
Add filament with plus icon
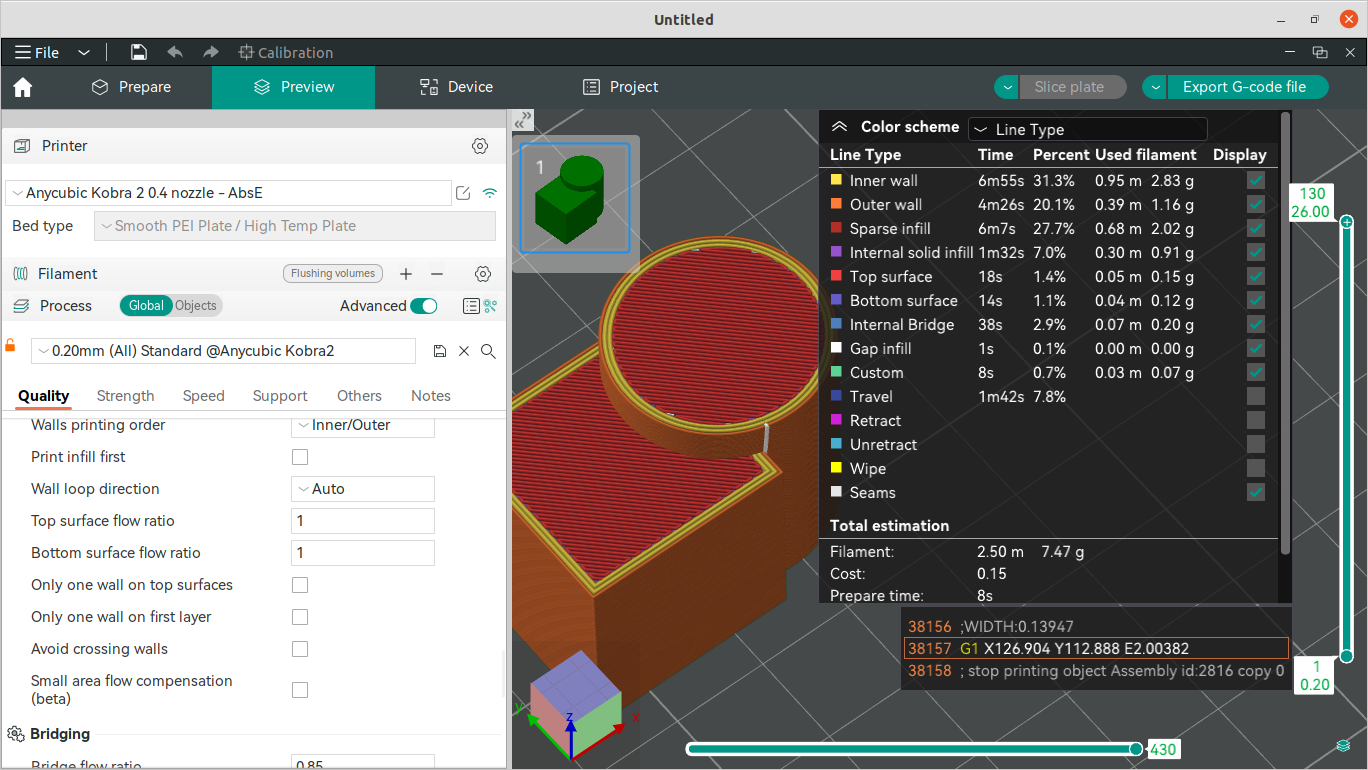point(406,274)
